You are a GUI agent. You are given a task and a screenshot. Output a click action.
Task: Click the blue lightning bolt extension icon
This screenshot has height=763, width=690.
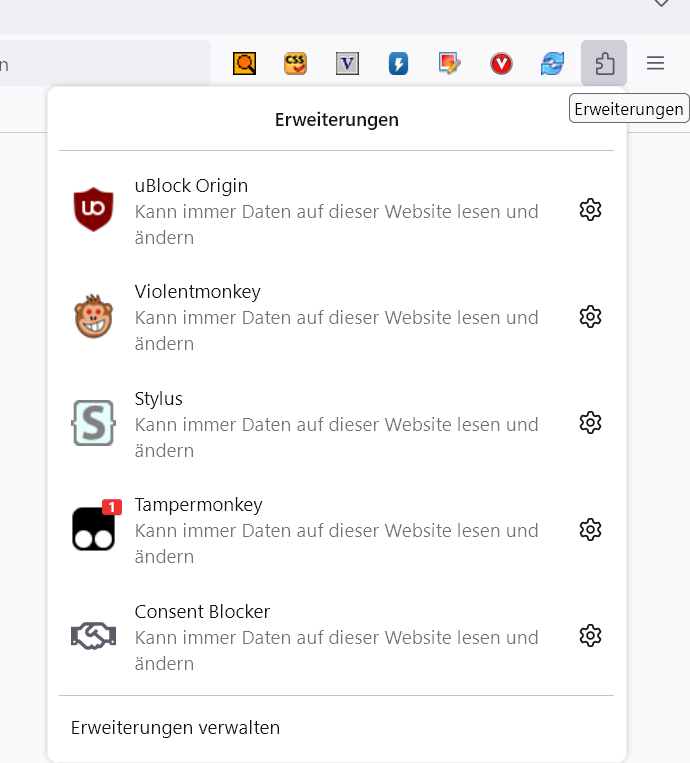[x=398, y=64]
